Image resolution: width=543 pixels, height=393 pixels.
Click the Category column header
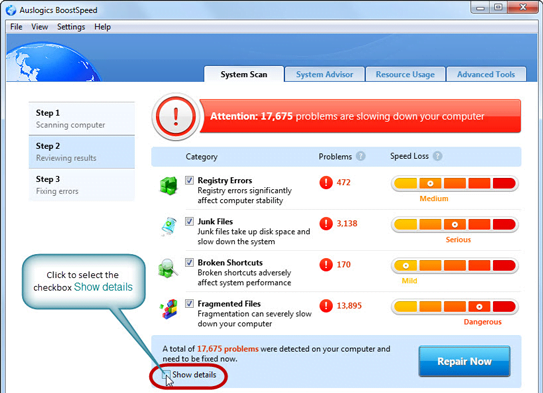click(202, 157)
